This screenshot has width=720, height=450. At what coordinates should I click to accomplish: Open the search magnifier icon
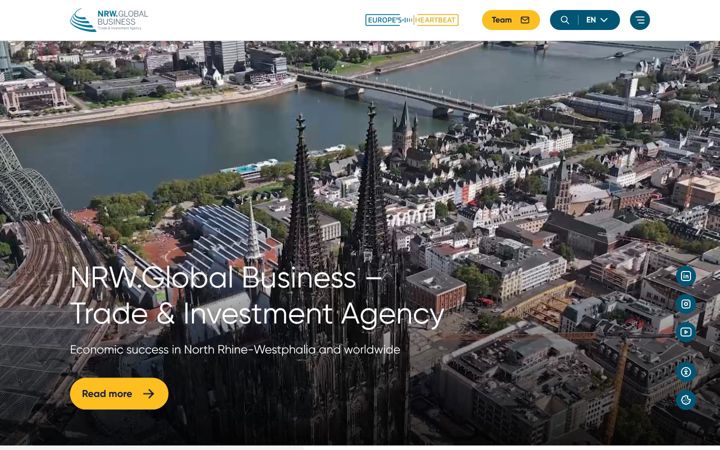click(x=565, y=20)
